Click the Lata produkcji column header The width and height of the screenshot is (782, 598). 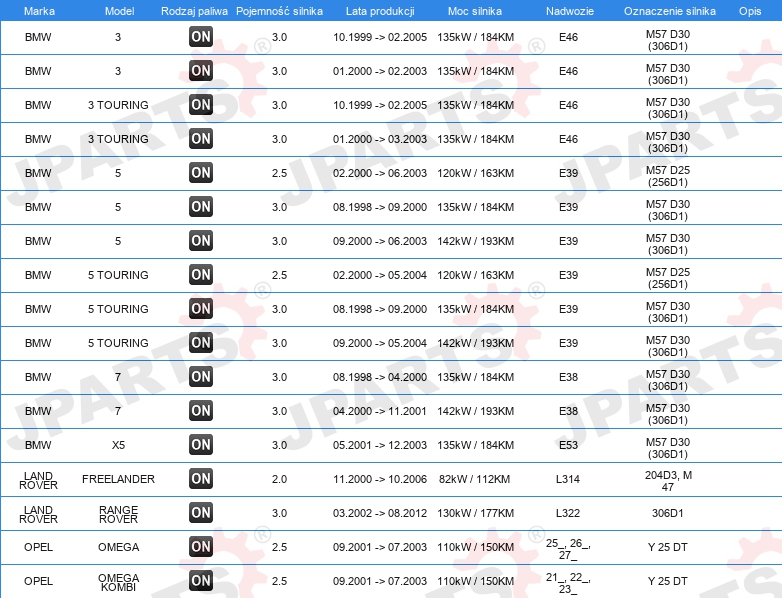pyautogui.click(x=380, y=11)
